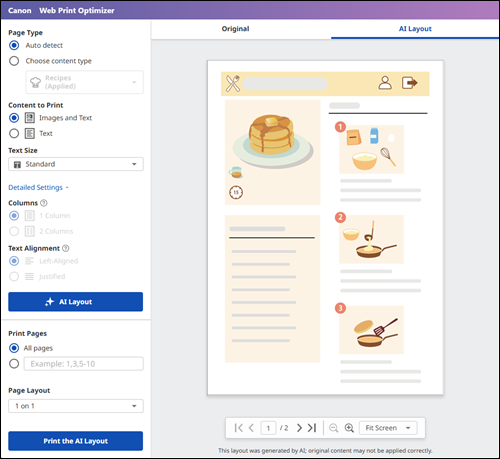
Task: Click the Justified text icon
Action: click(x=30, y=276)
